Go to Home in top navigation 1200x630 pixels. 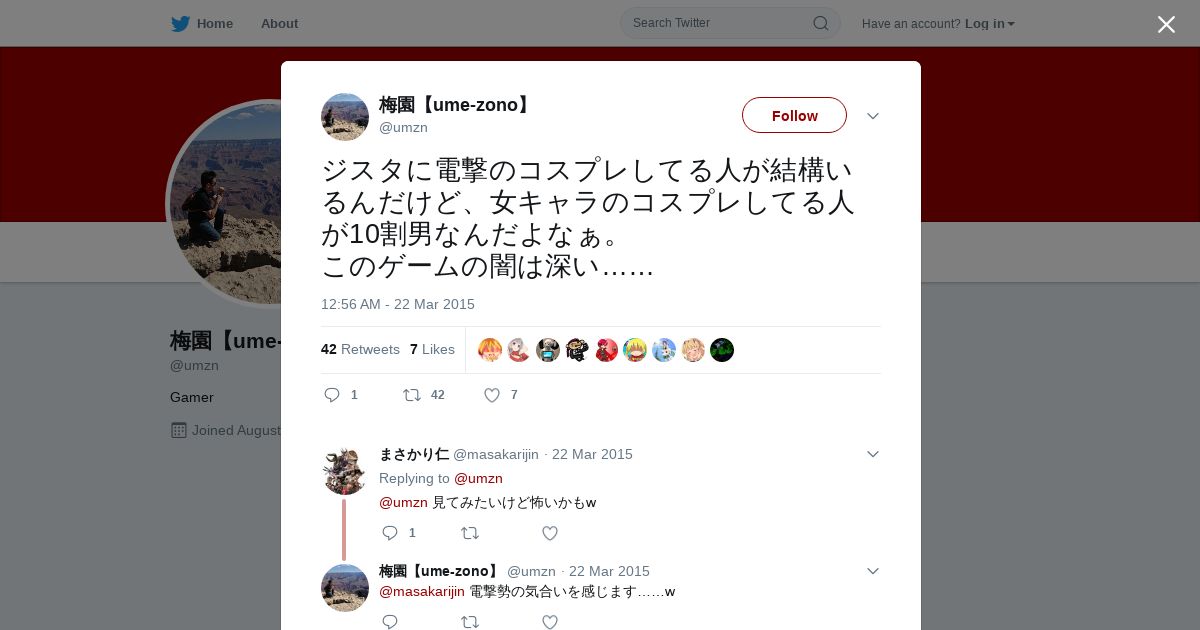click(215, 23)
